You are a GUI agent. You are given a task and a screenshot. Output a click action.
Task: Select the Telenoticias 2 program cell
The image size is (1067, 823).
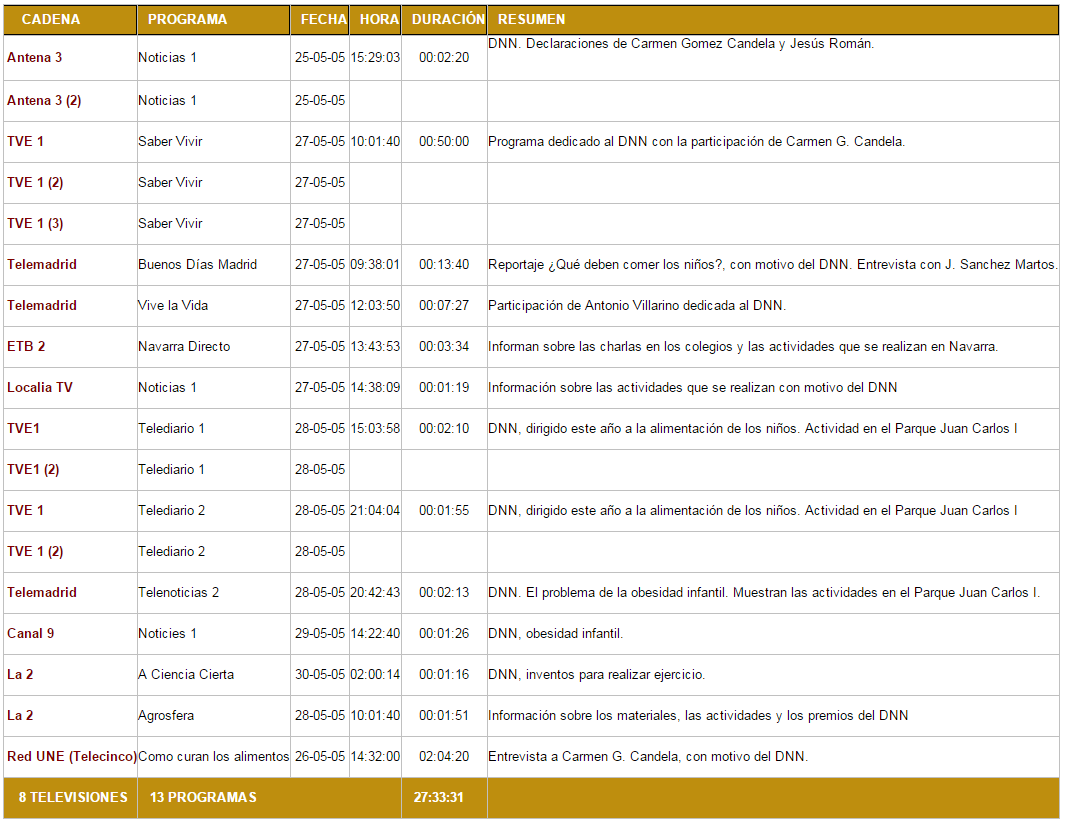pyautogui.click(x=179, y=593)
